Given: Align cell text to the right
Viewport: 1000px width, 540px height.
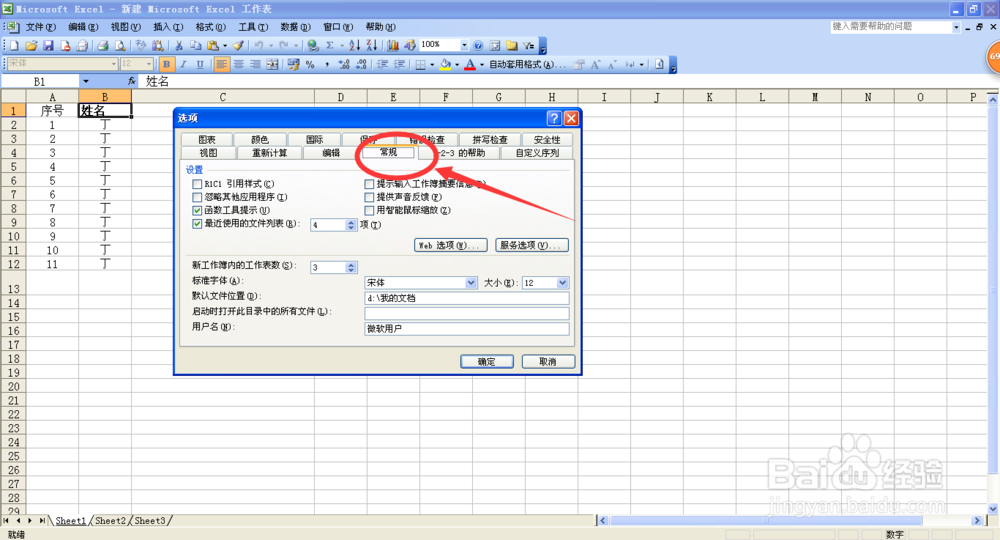Looking at the screenshot, I should click(x=255, y=64).
